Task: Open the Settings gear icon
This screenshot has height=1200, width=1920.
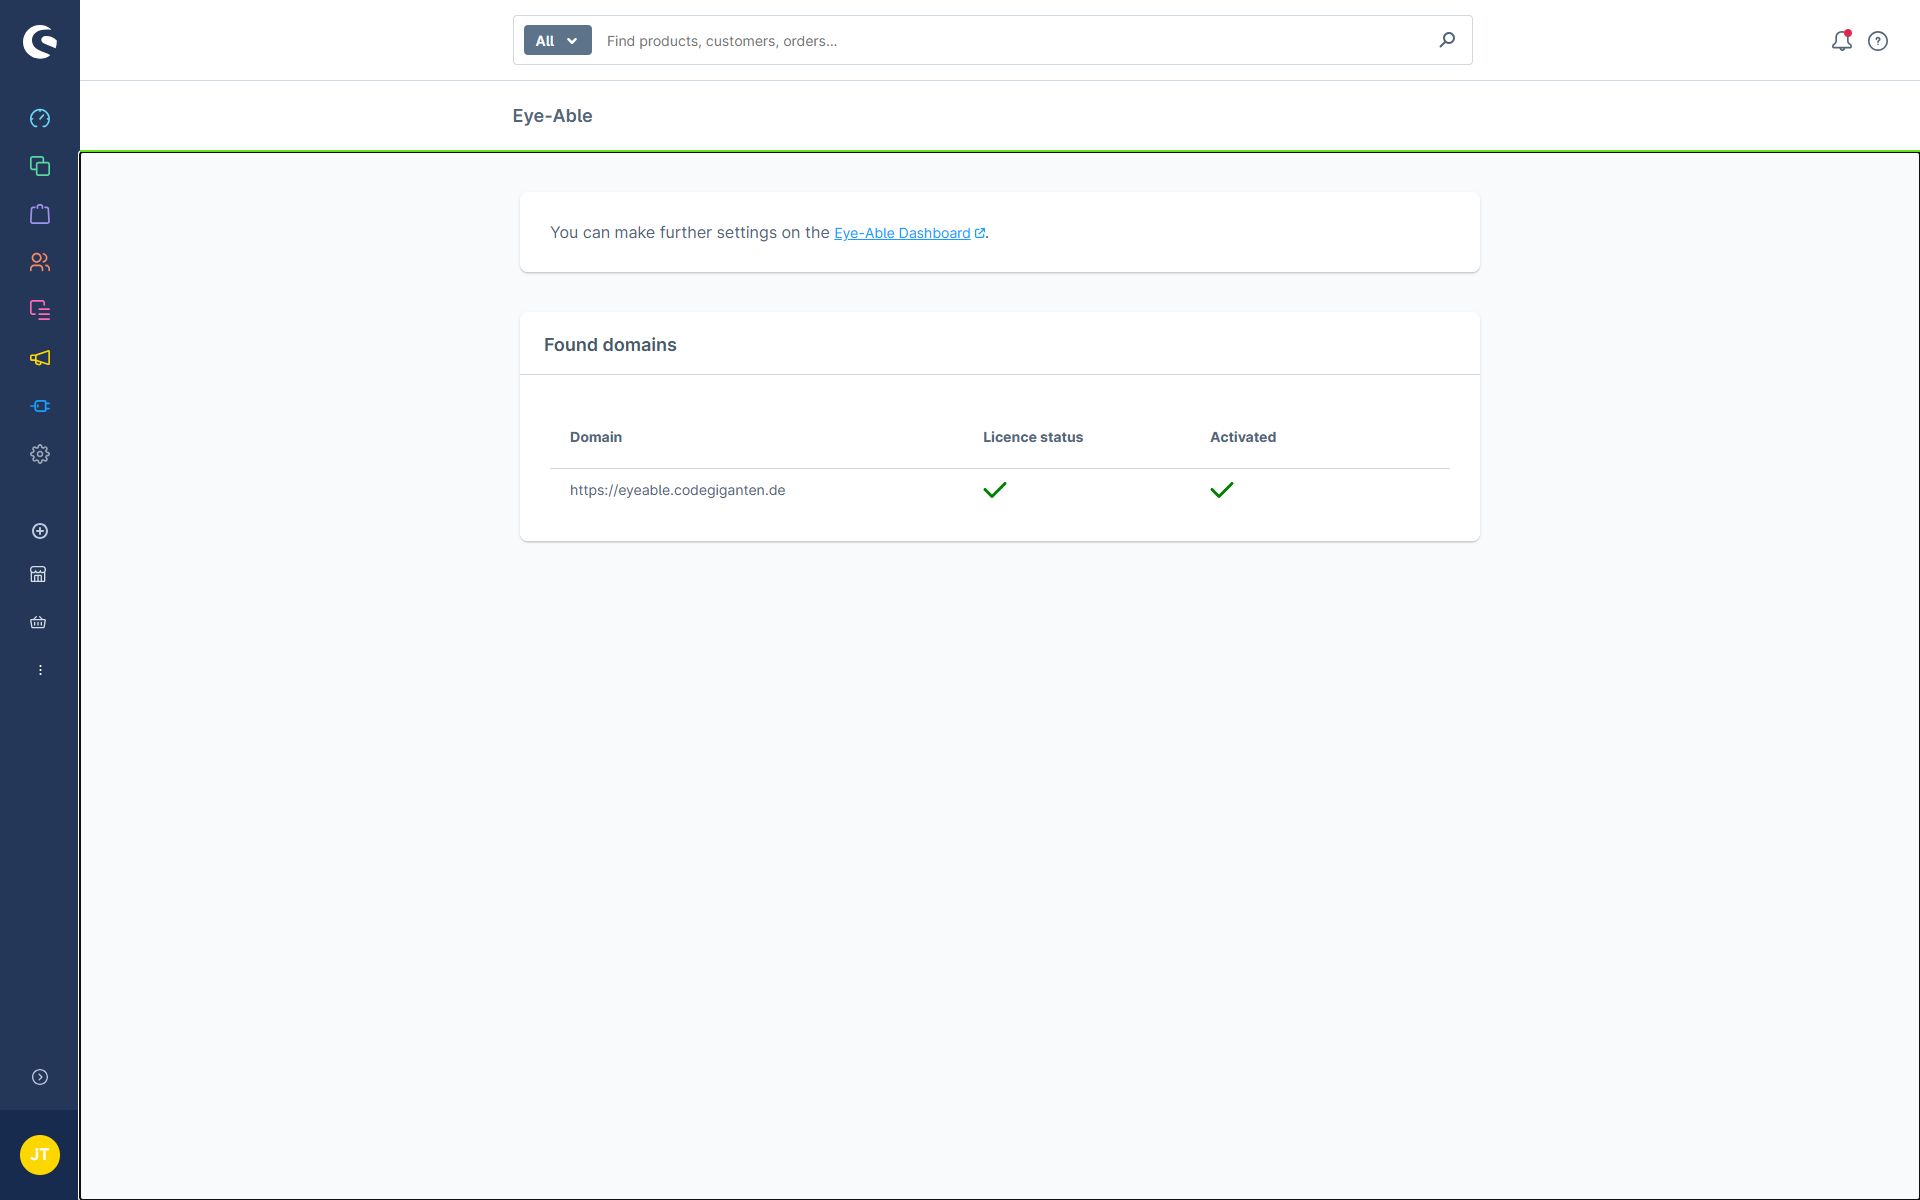Action: [40, 454]
